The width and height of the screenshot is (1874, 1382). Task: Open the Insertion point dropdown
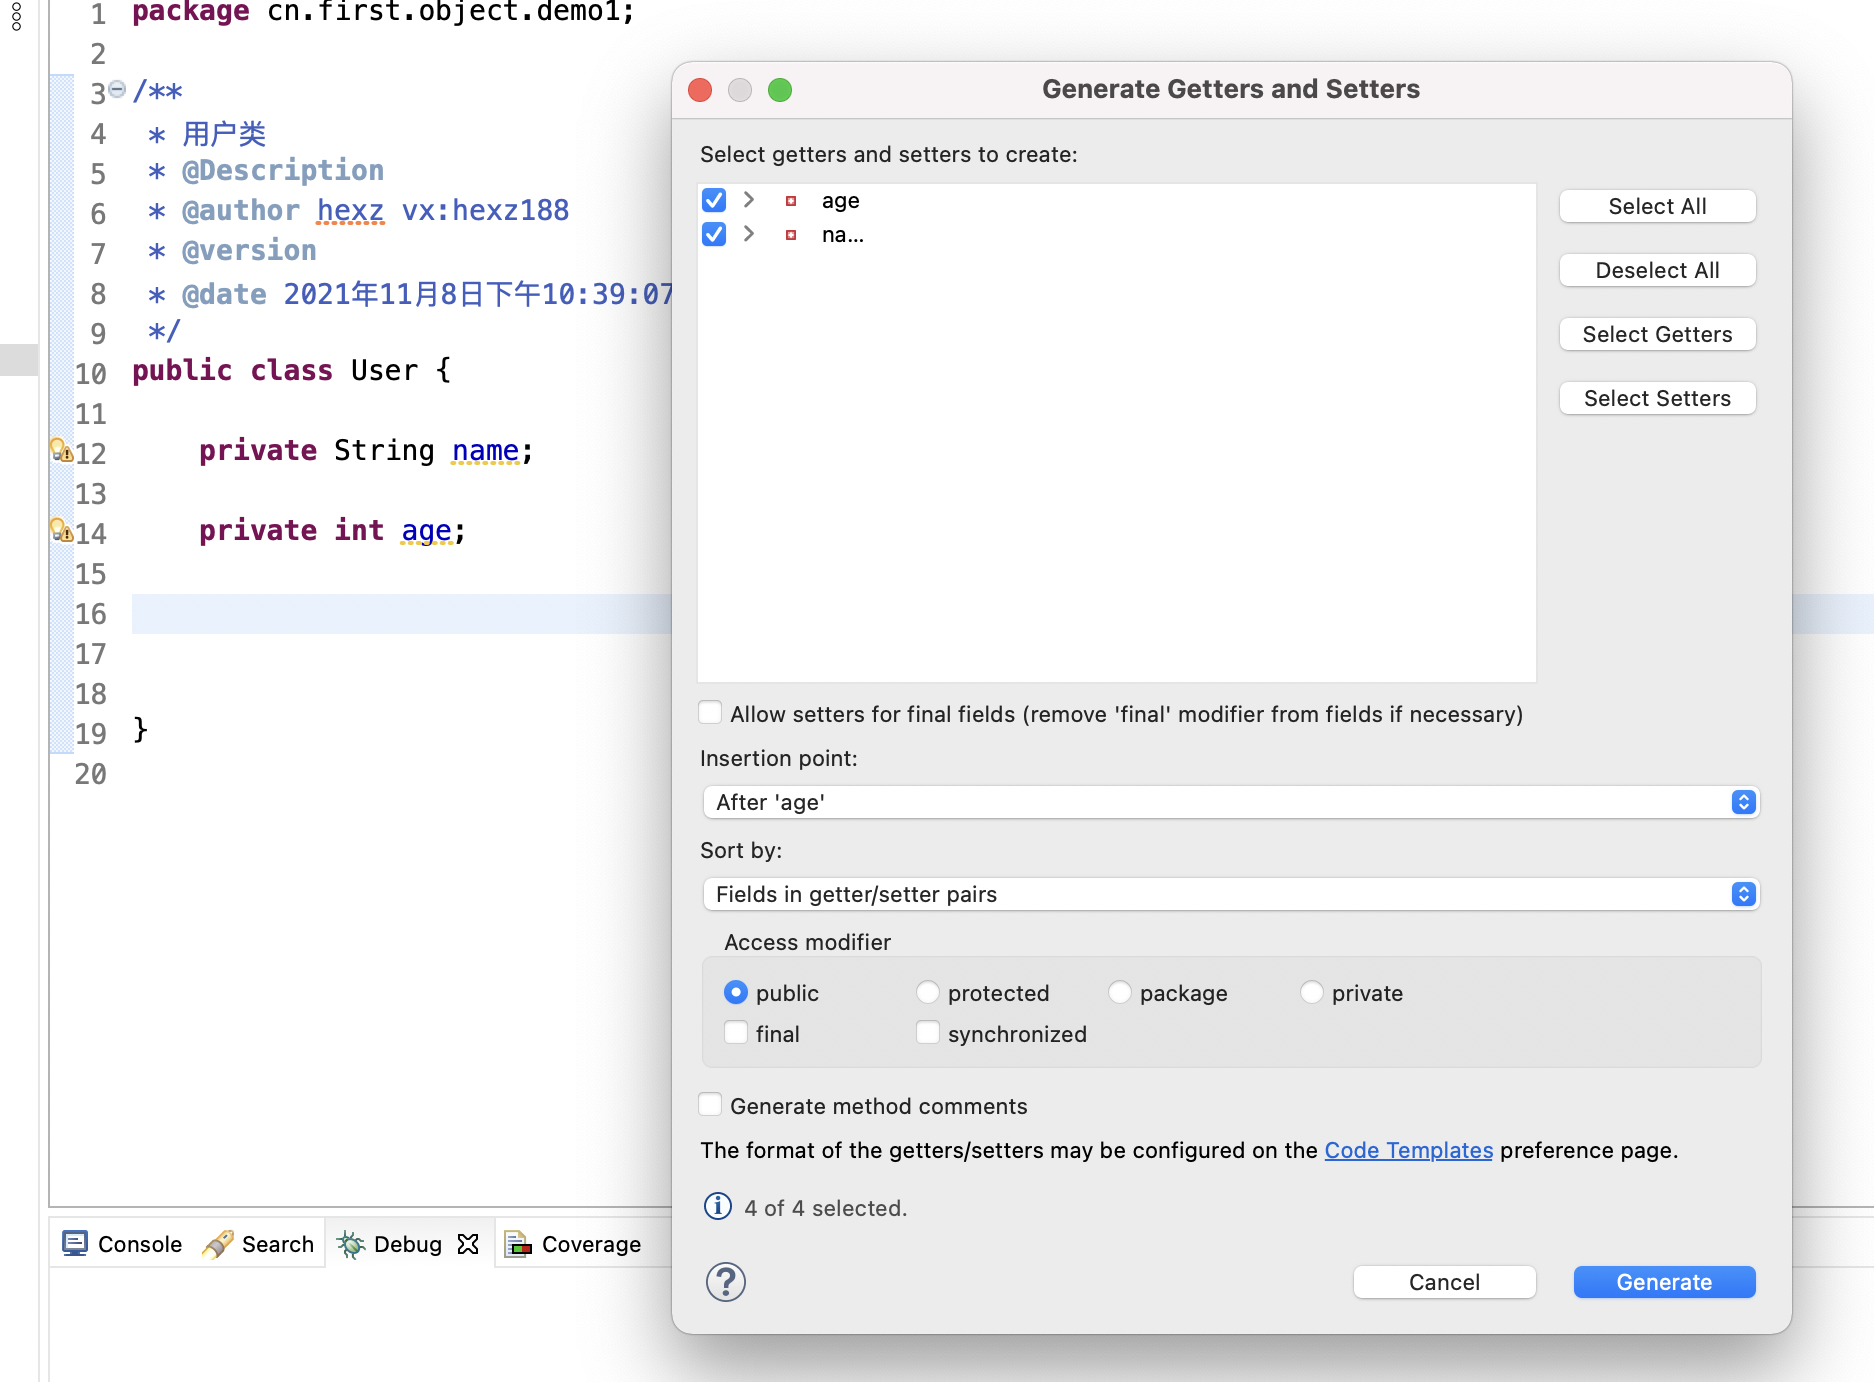1230,802
